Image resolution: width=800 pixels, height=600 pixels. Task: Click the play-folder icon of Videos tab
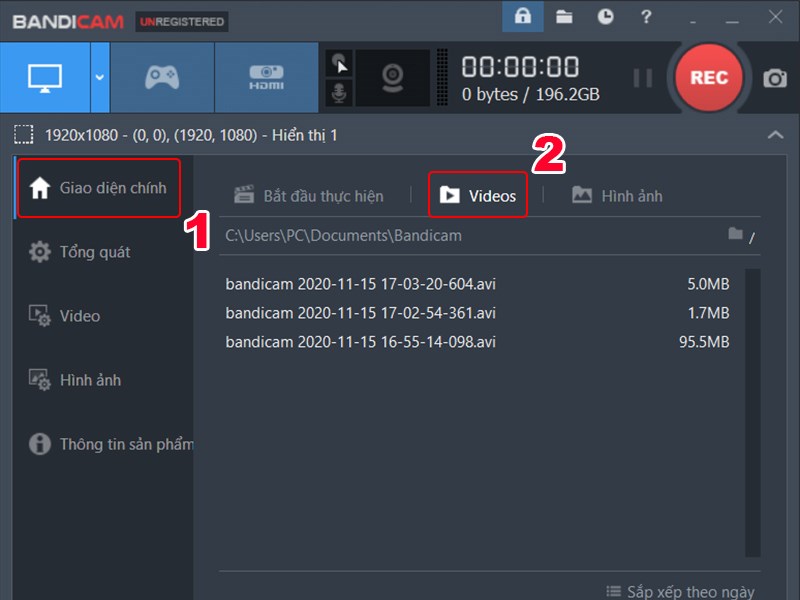[x=449, y=194]
